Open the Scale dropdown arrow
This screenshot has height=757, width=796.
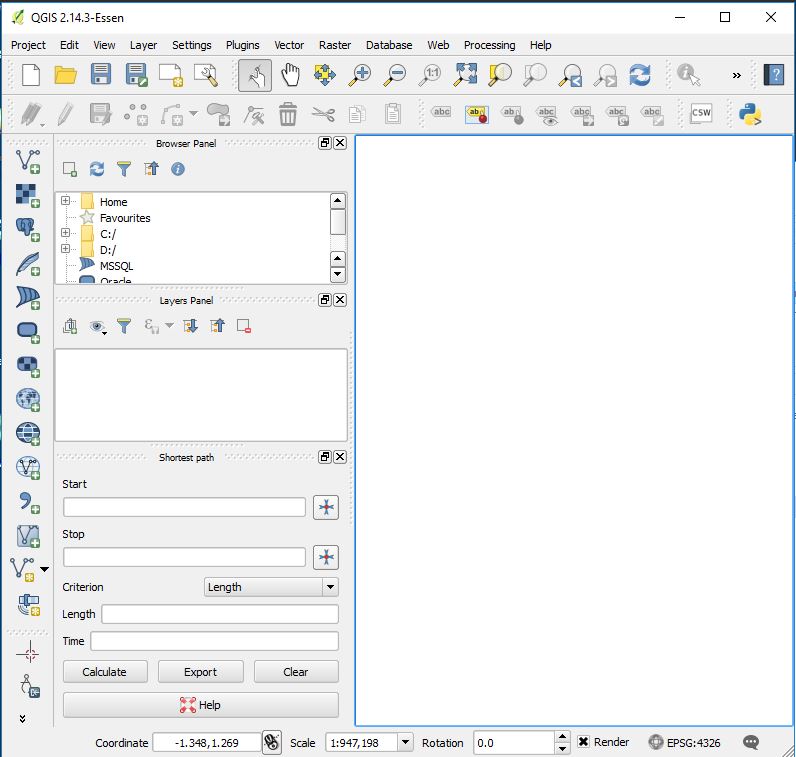click(405, 742)
